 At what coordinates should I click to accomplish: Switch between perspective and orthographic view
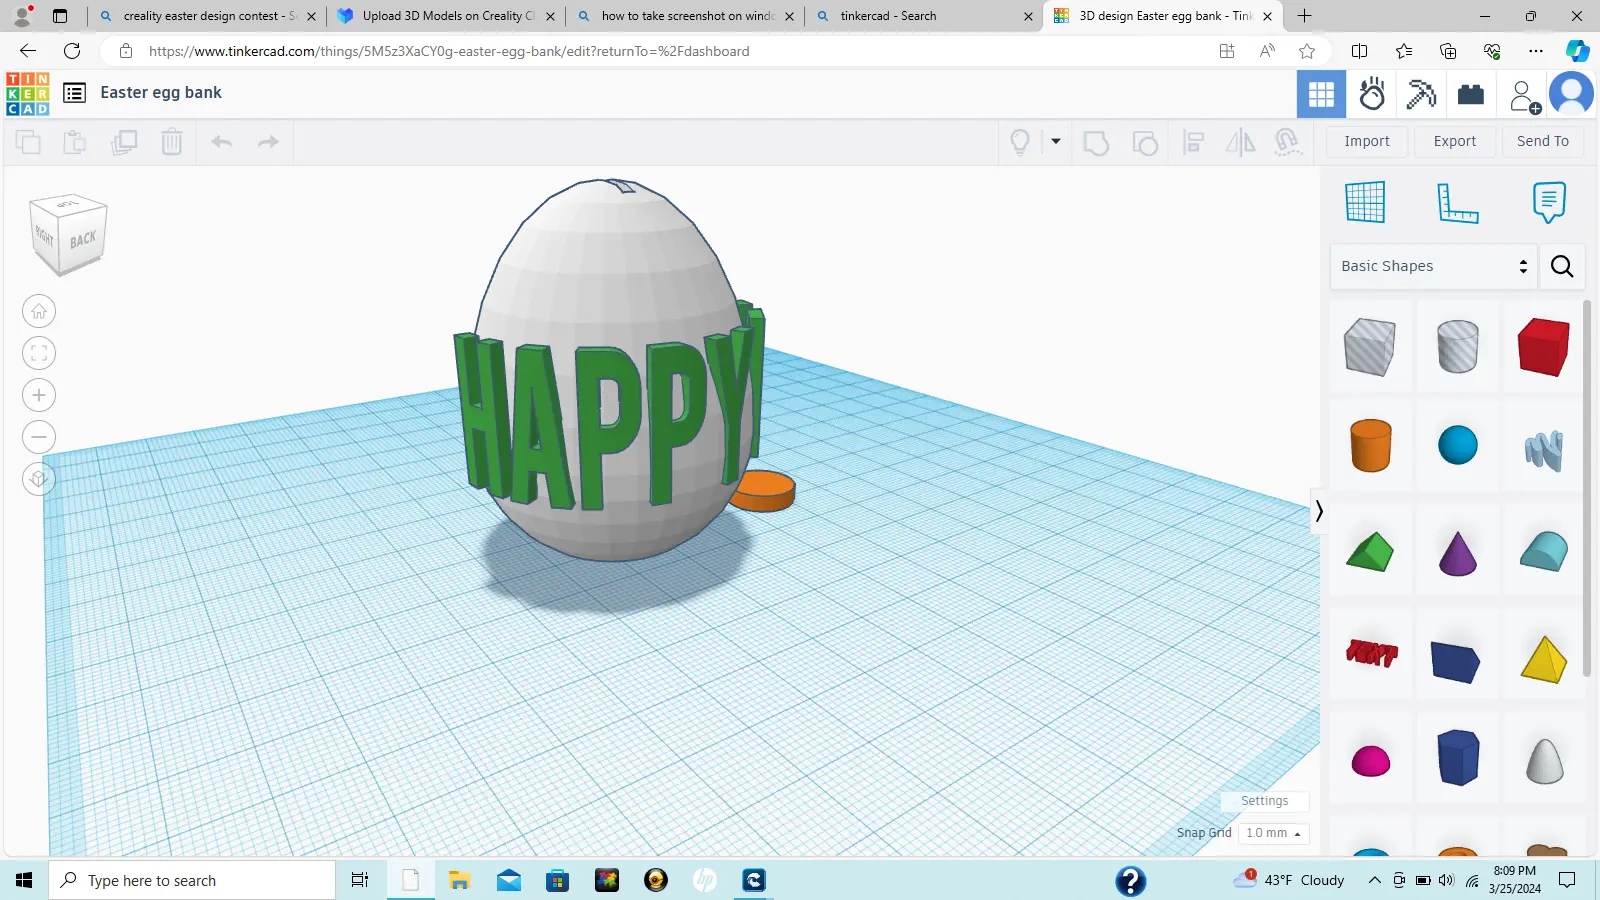pos(38,478)
